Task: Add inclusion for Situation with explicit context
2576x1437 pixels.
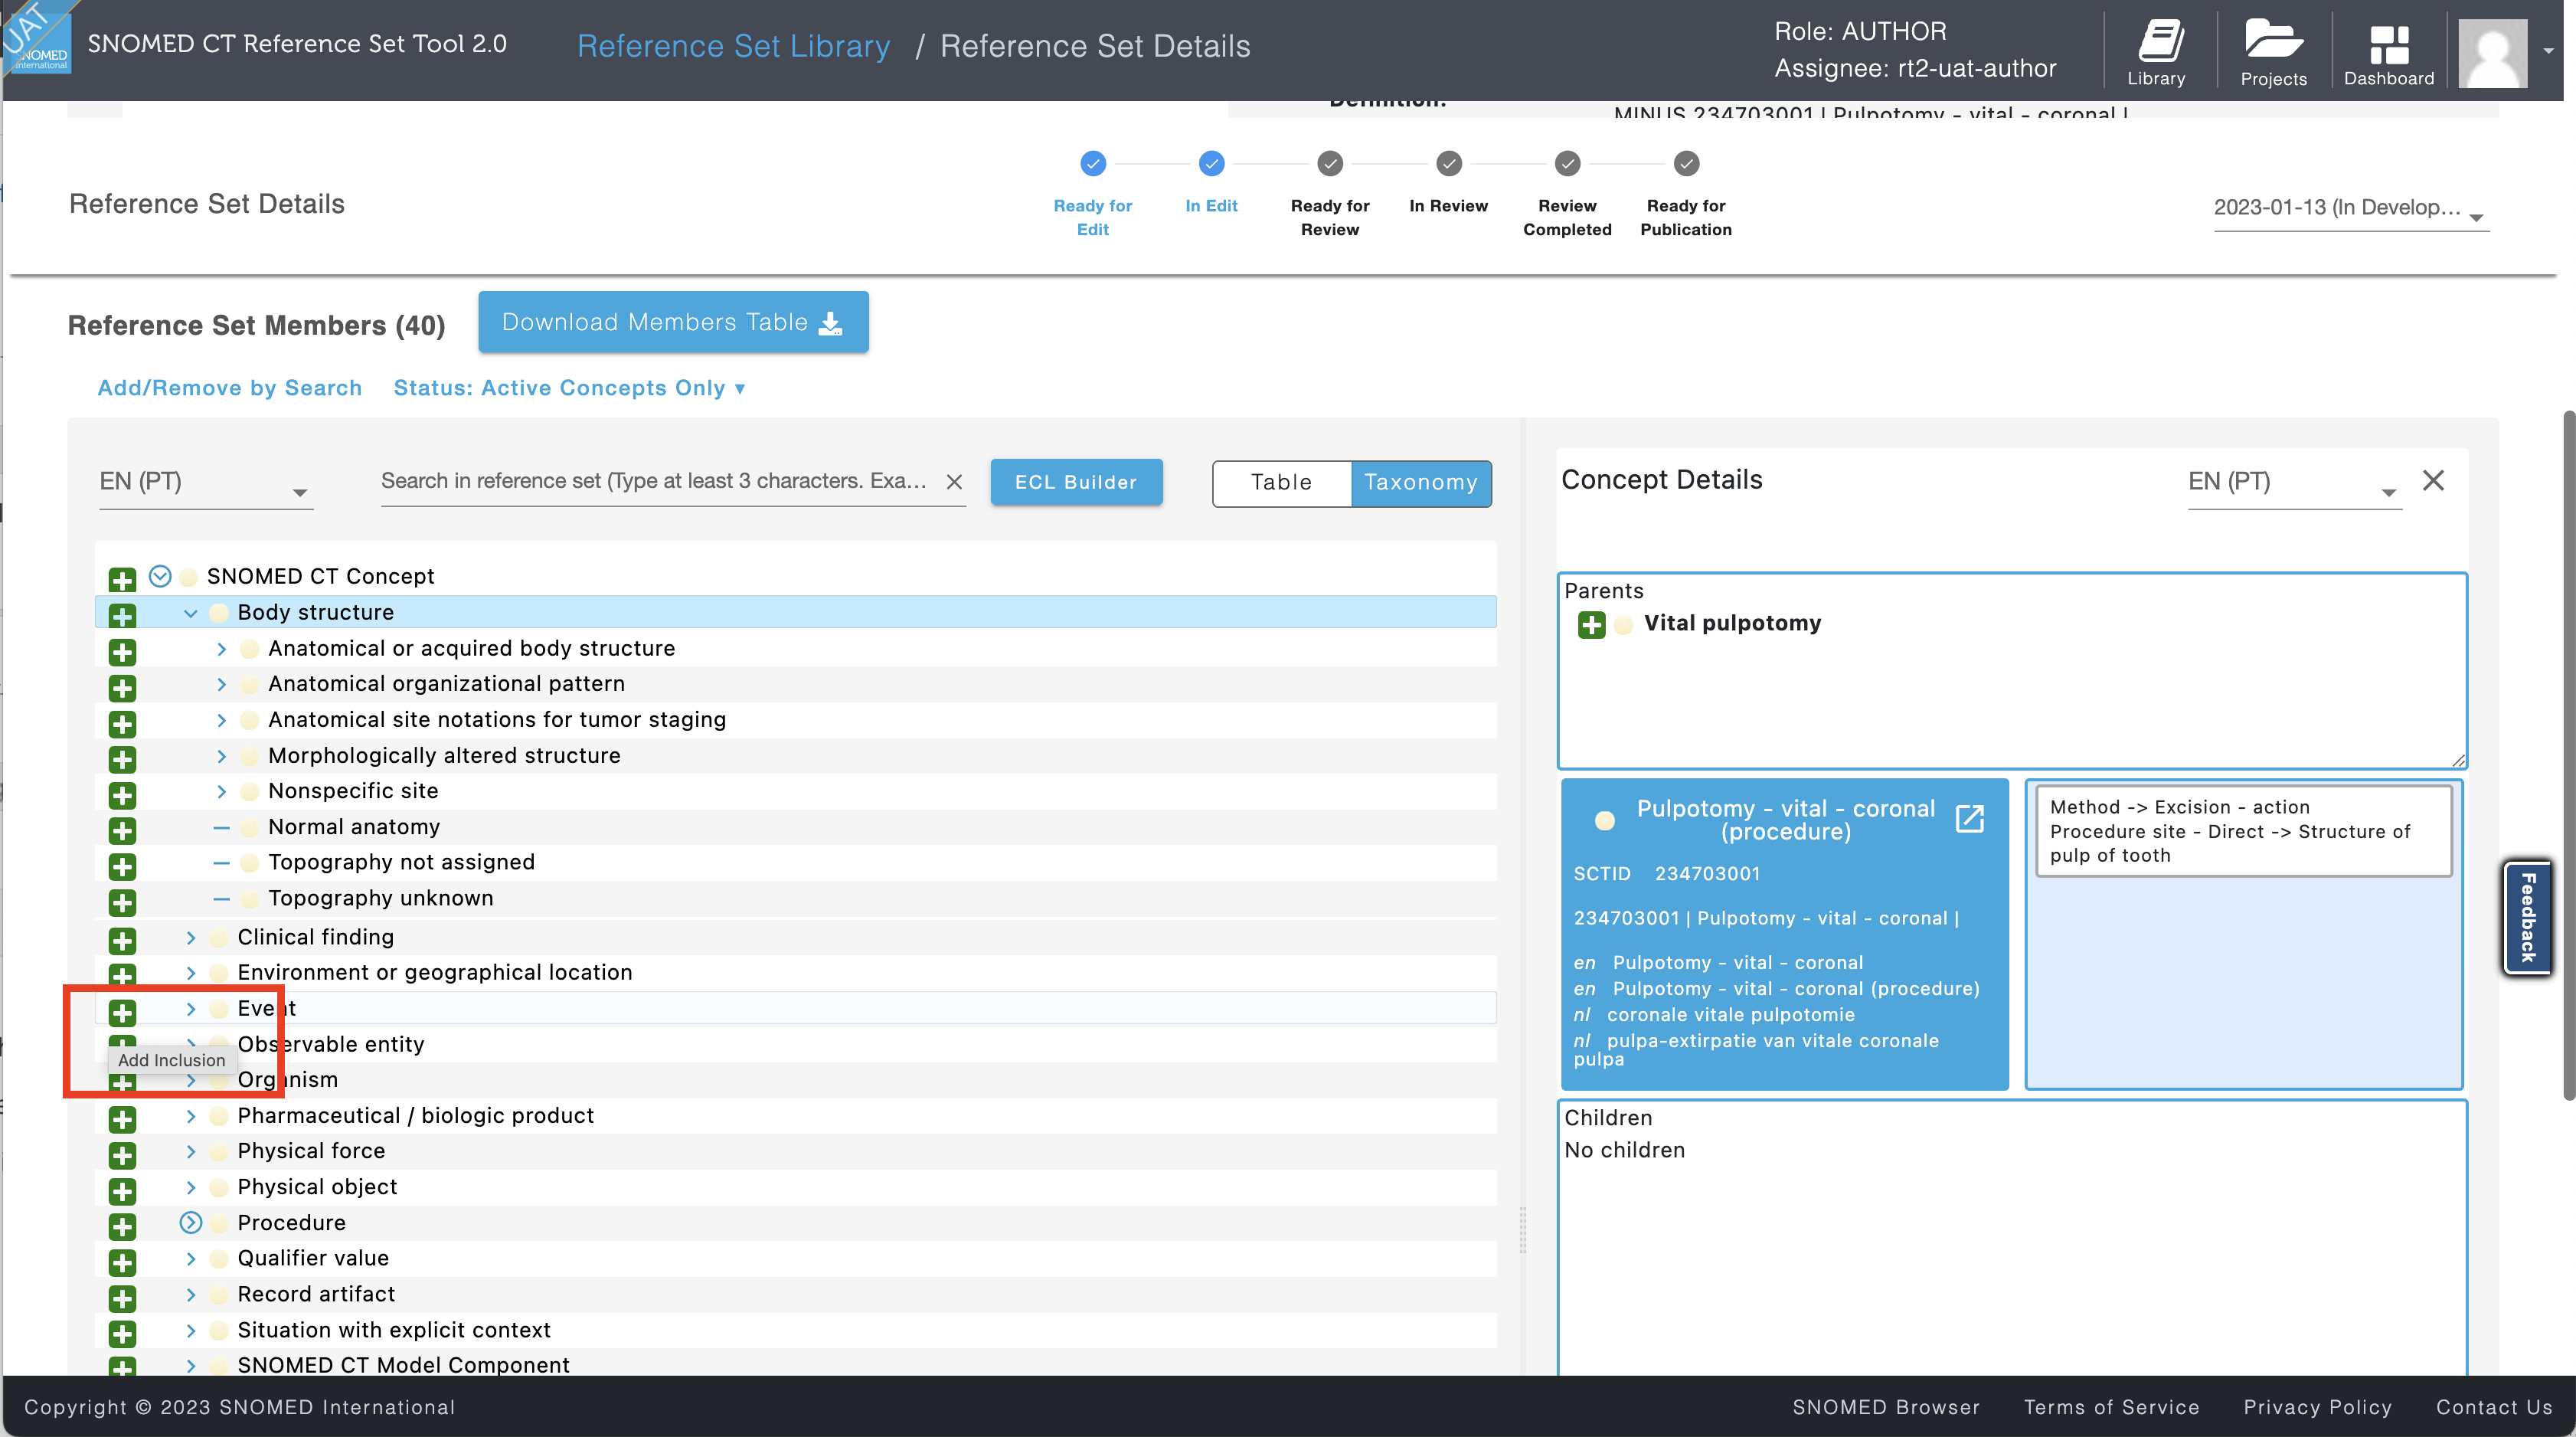Action: (x=122, y=1334)
